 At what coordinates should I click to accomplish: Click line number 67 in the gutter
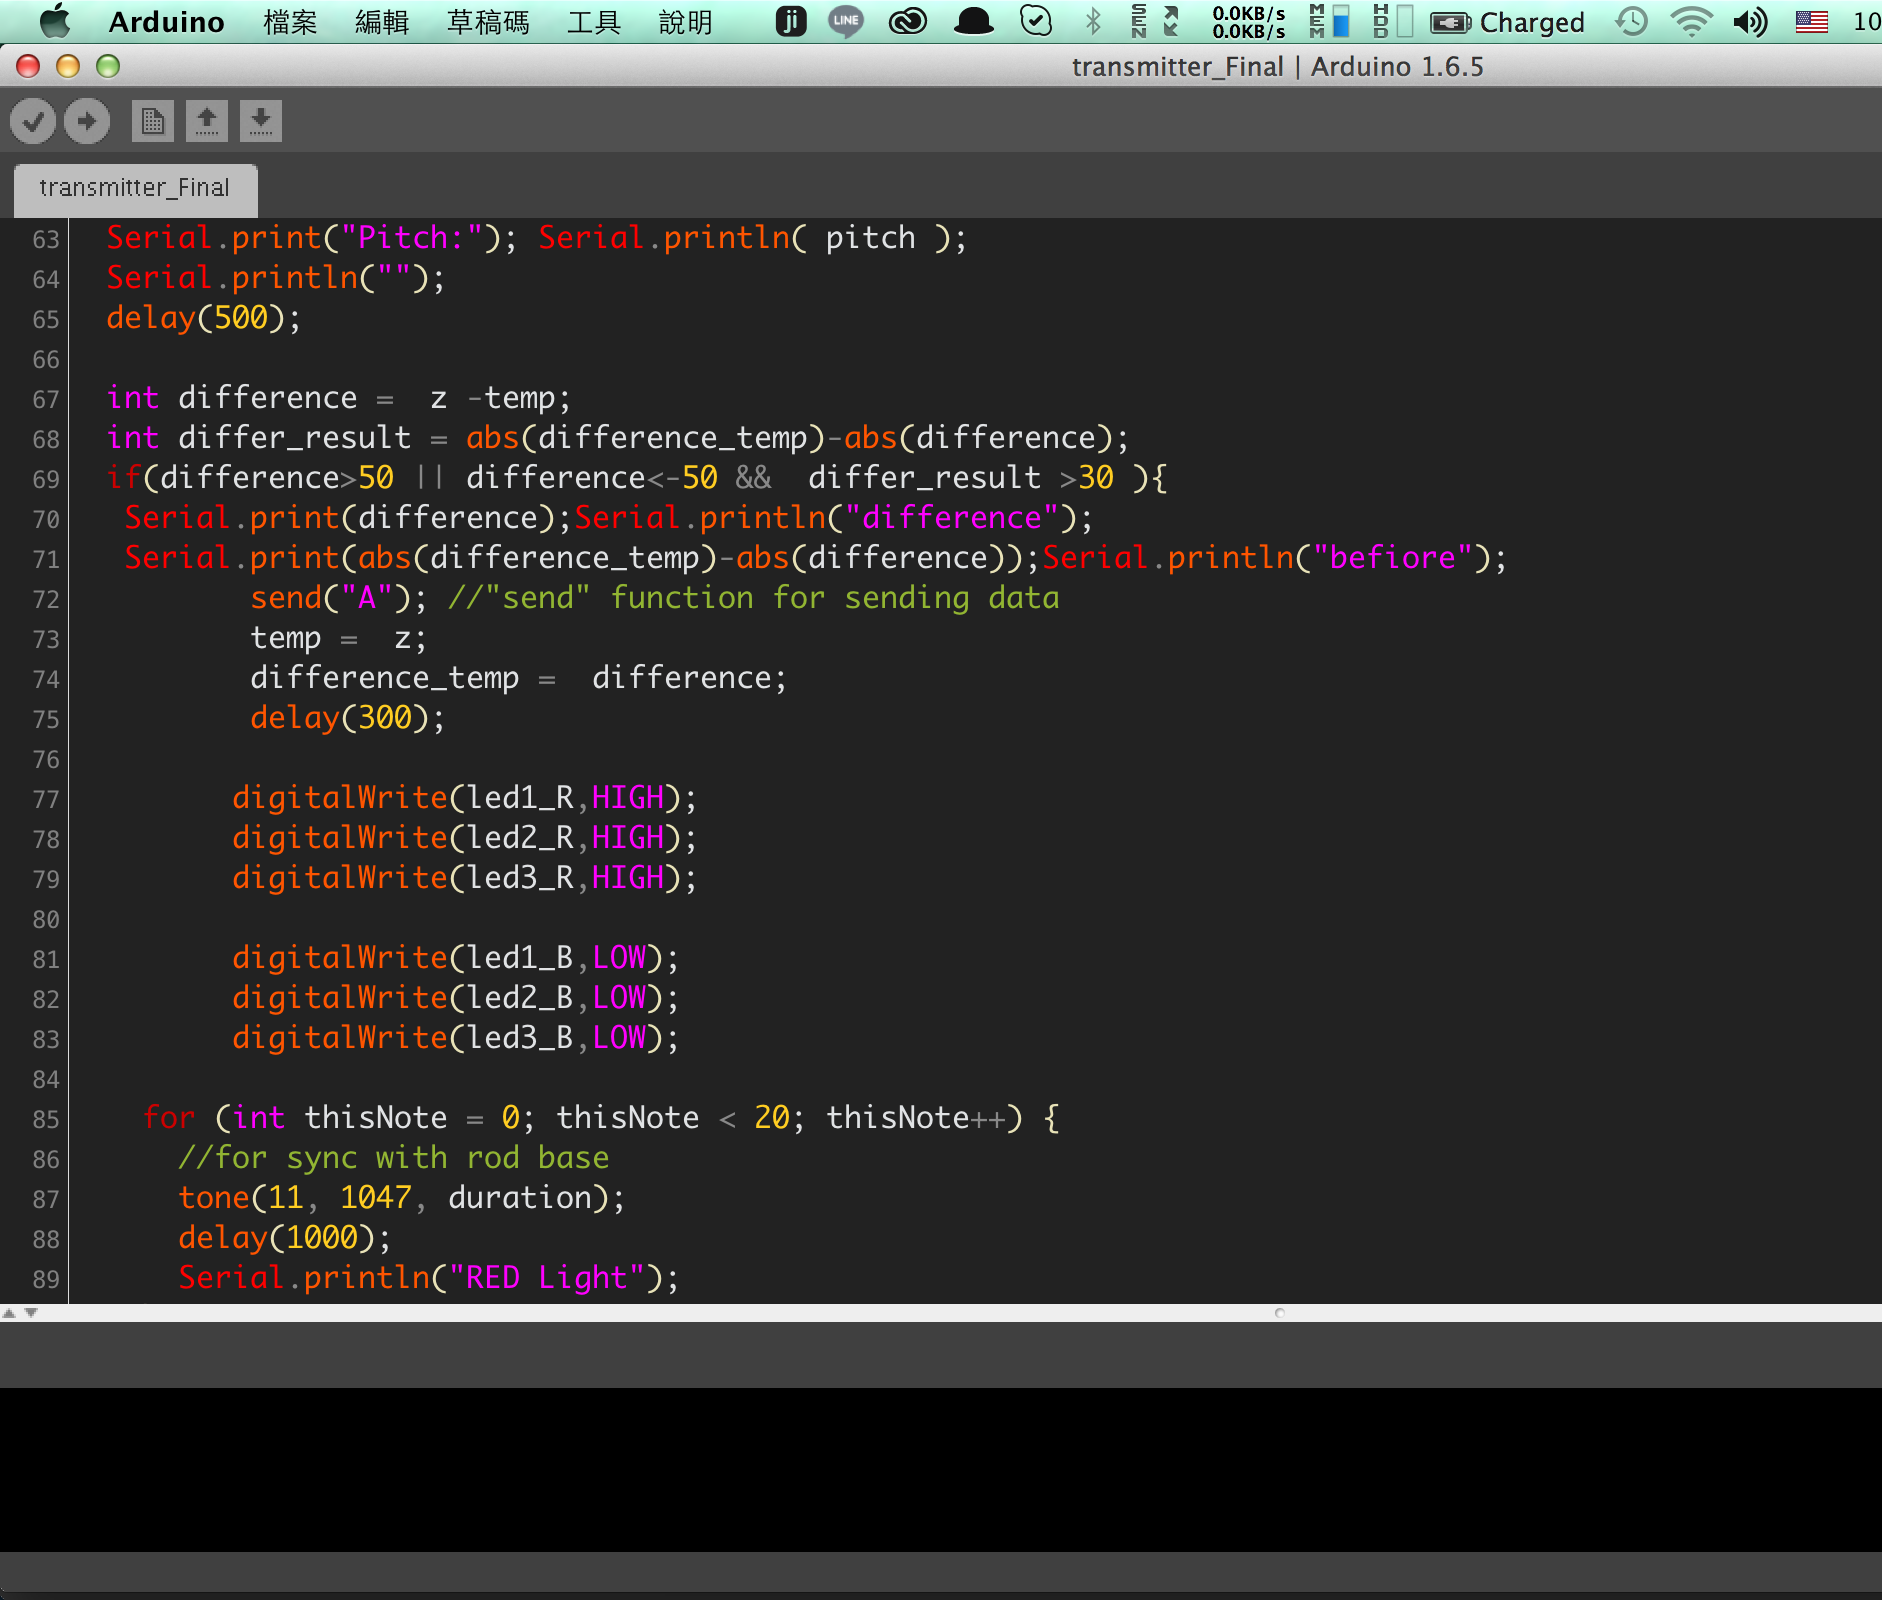click(x=46, y=399)
